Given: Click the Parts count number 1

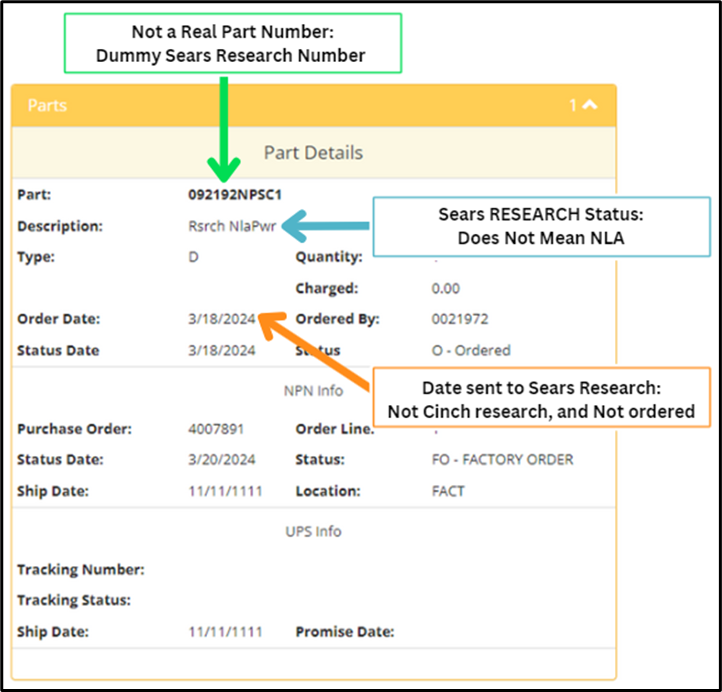Looking at the screenshot, I should tap(573, 105).
